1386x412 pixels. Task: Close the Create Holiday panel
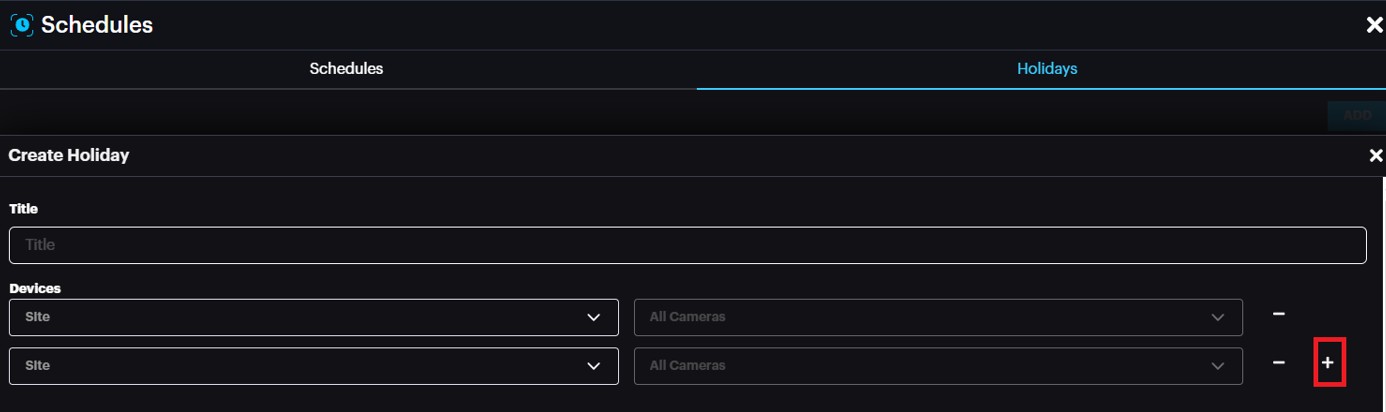(x=1375, y=156)
